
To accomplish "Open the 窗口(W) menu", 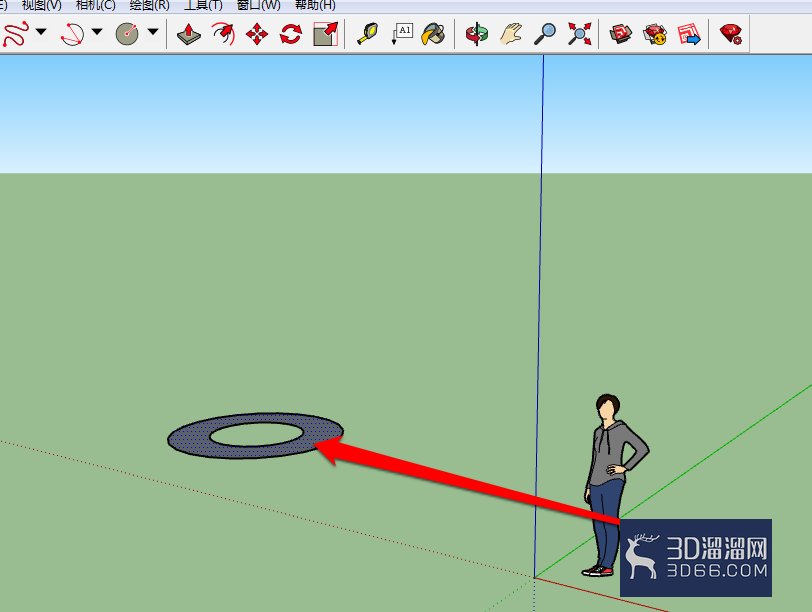I will pos(258,5).
